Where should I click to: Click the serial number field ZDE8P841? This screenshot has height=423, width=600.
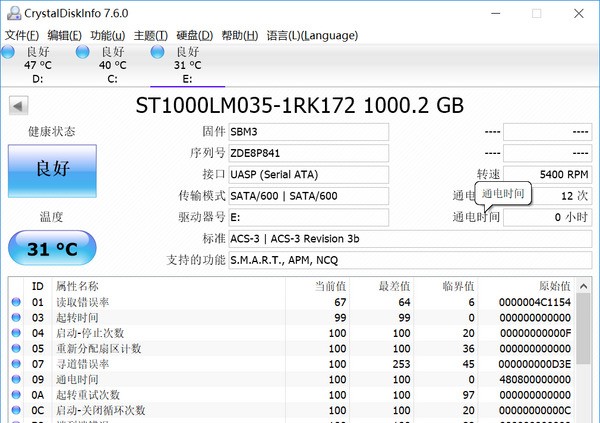tap(308, 153)
